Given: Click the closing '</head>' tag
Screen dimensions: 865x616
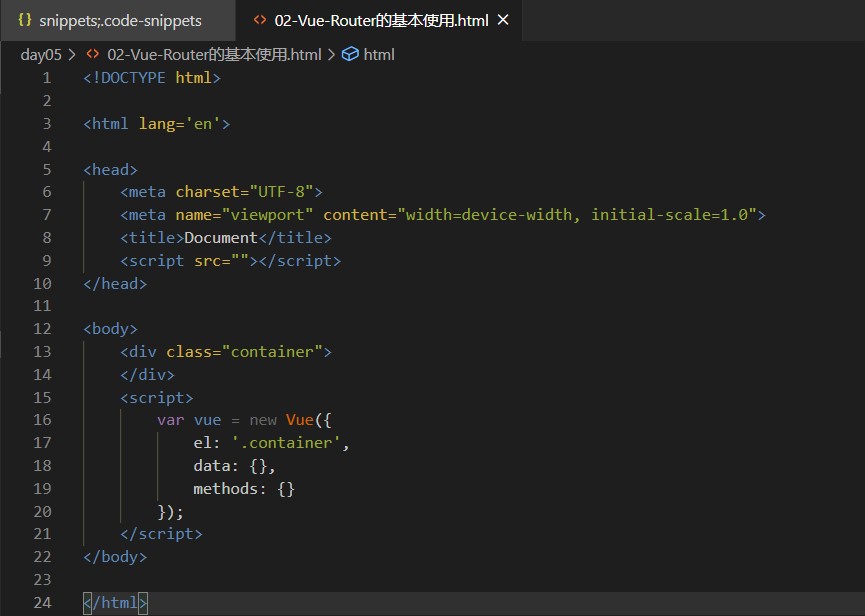Looking at the screenshot, I should pos(115,283).
